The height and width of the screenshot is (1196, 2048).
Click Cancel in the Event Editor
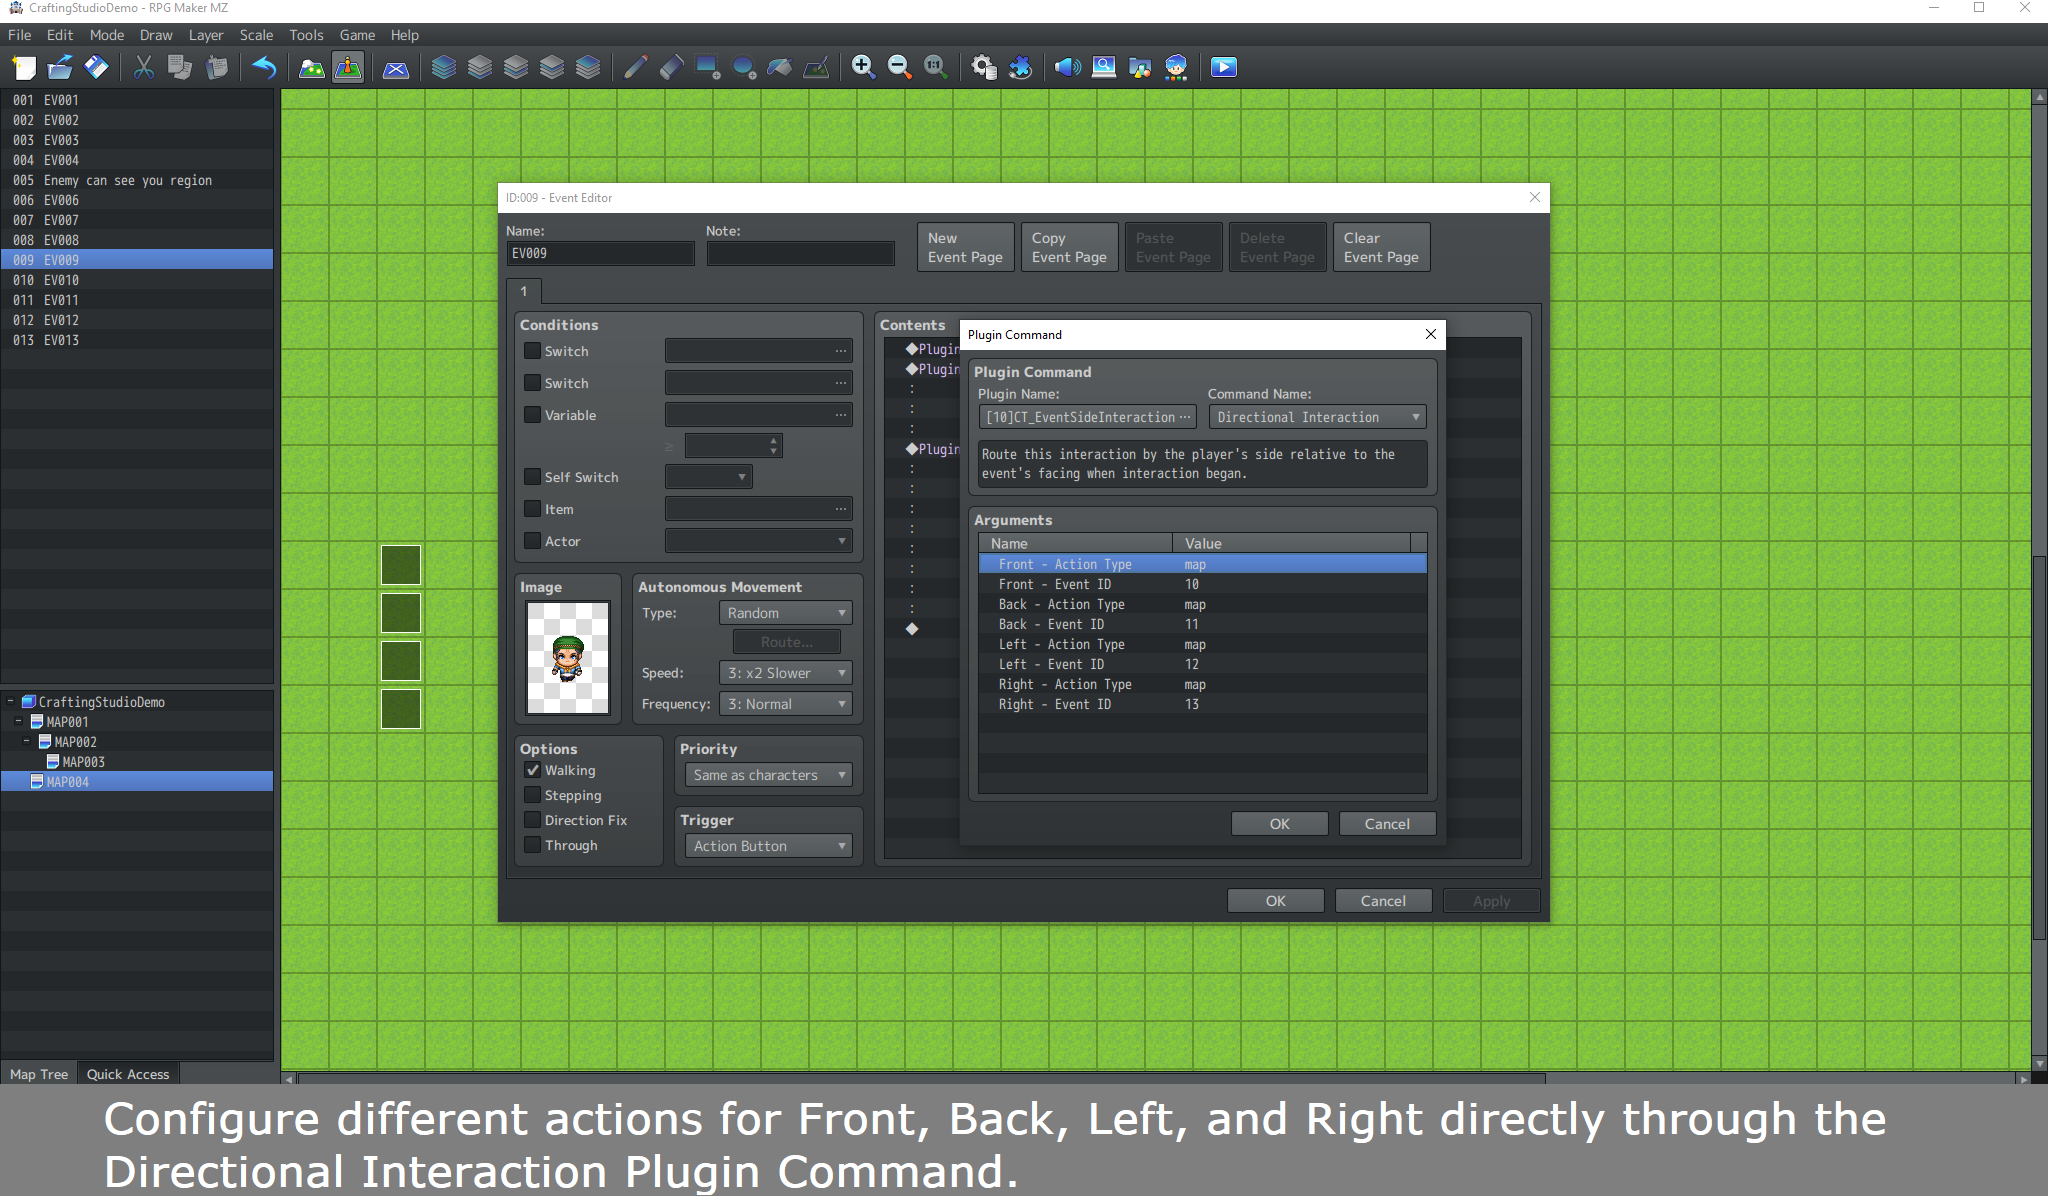1383,901
